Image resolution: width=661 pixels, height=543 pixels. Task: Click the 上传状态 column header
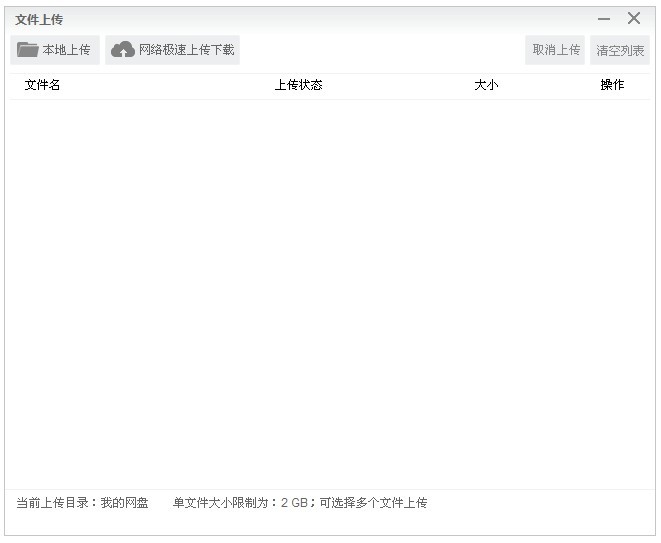coord(298,85)
